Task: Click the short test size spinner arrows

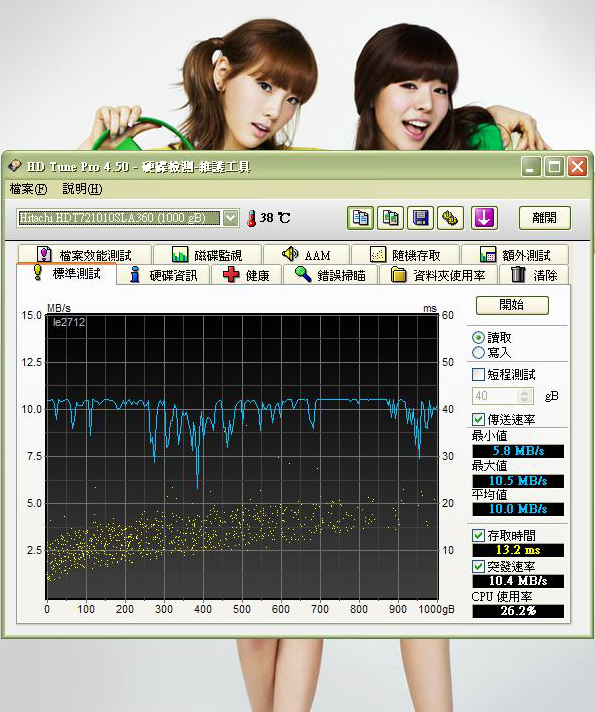Action: point(525,396)
